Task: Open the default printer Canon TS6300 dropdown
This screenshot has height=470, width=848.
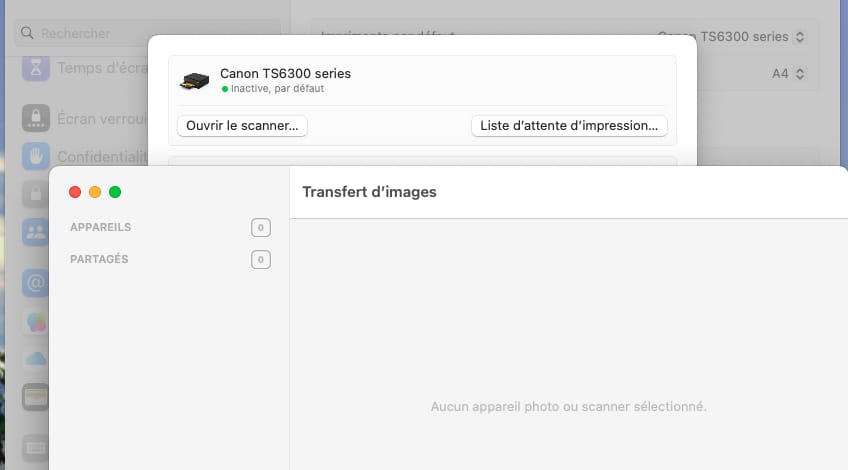Action: click(732, 37)
